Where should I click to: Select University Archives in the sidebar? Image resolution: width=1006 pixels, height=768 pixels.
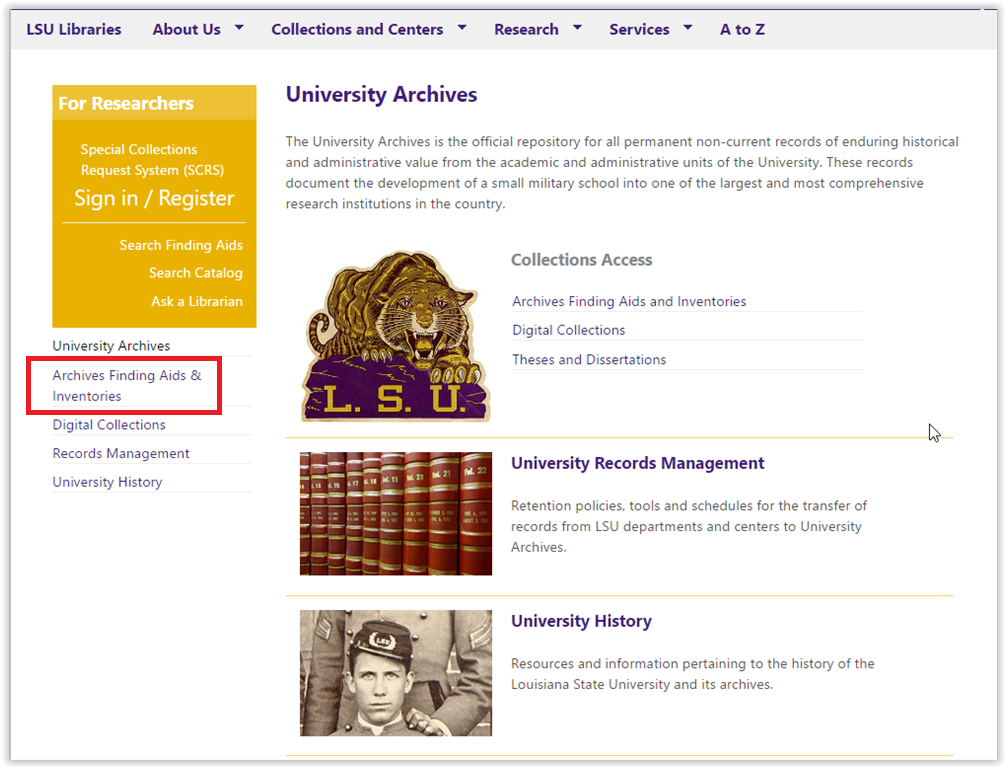tap(112, 346)
